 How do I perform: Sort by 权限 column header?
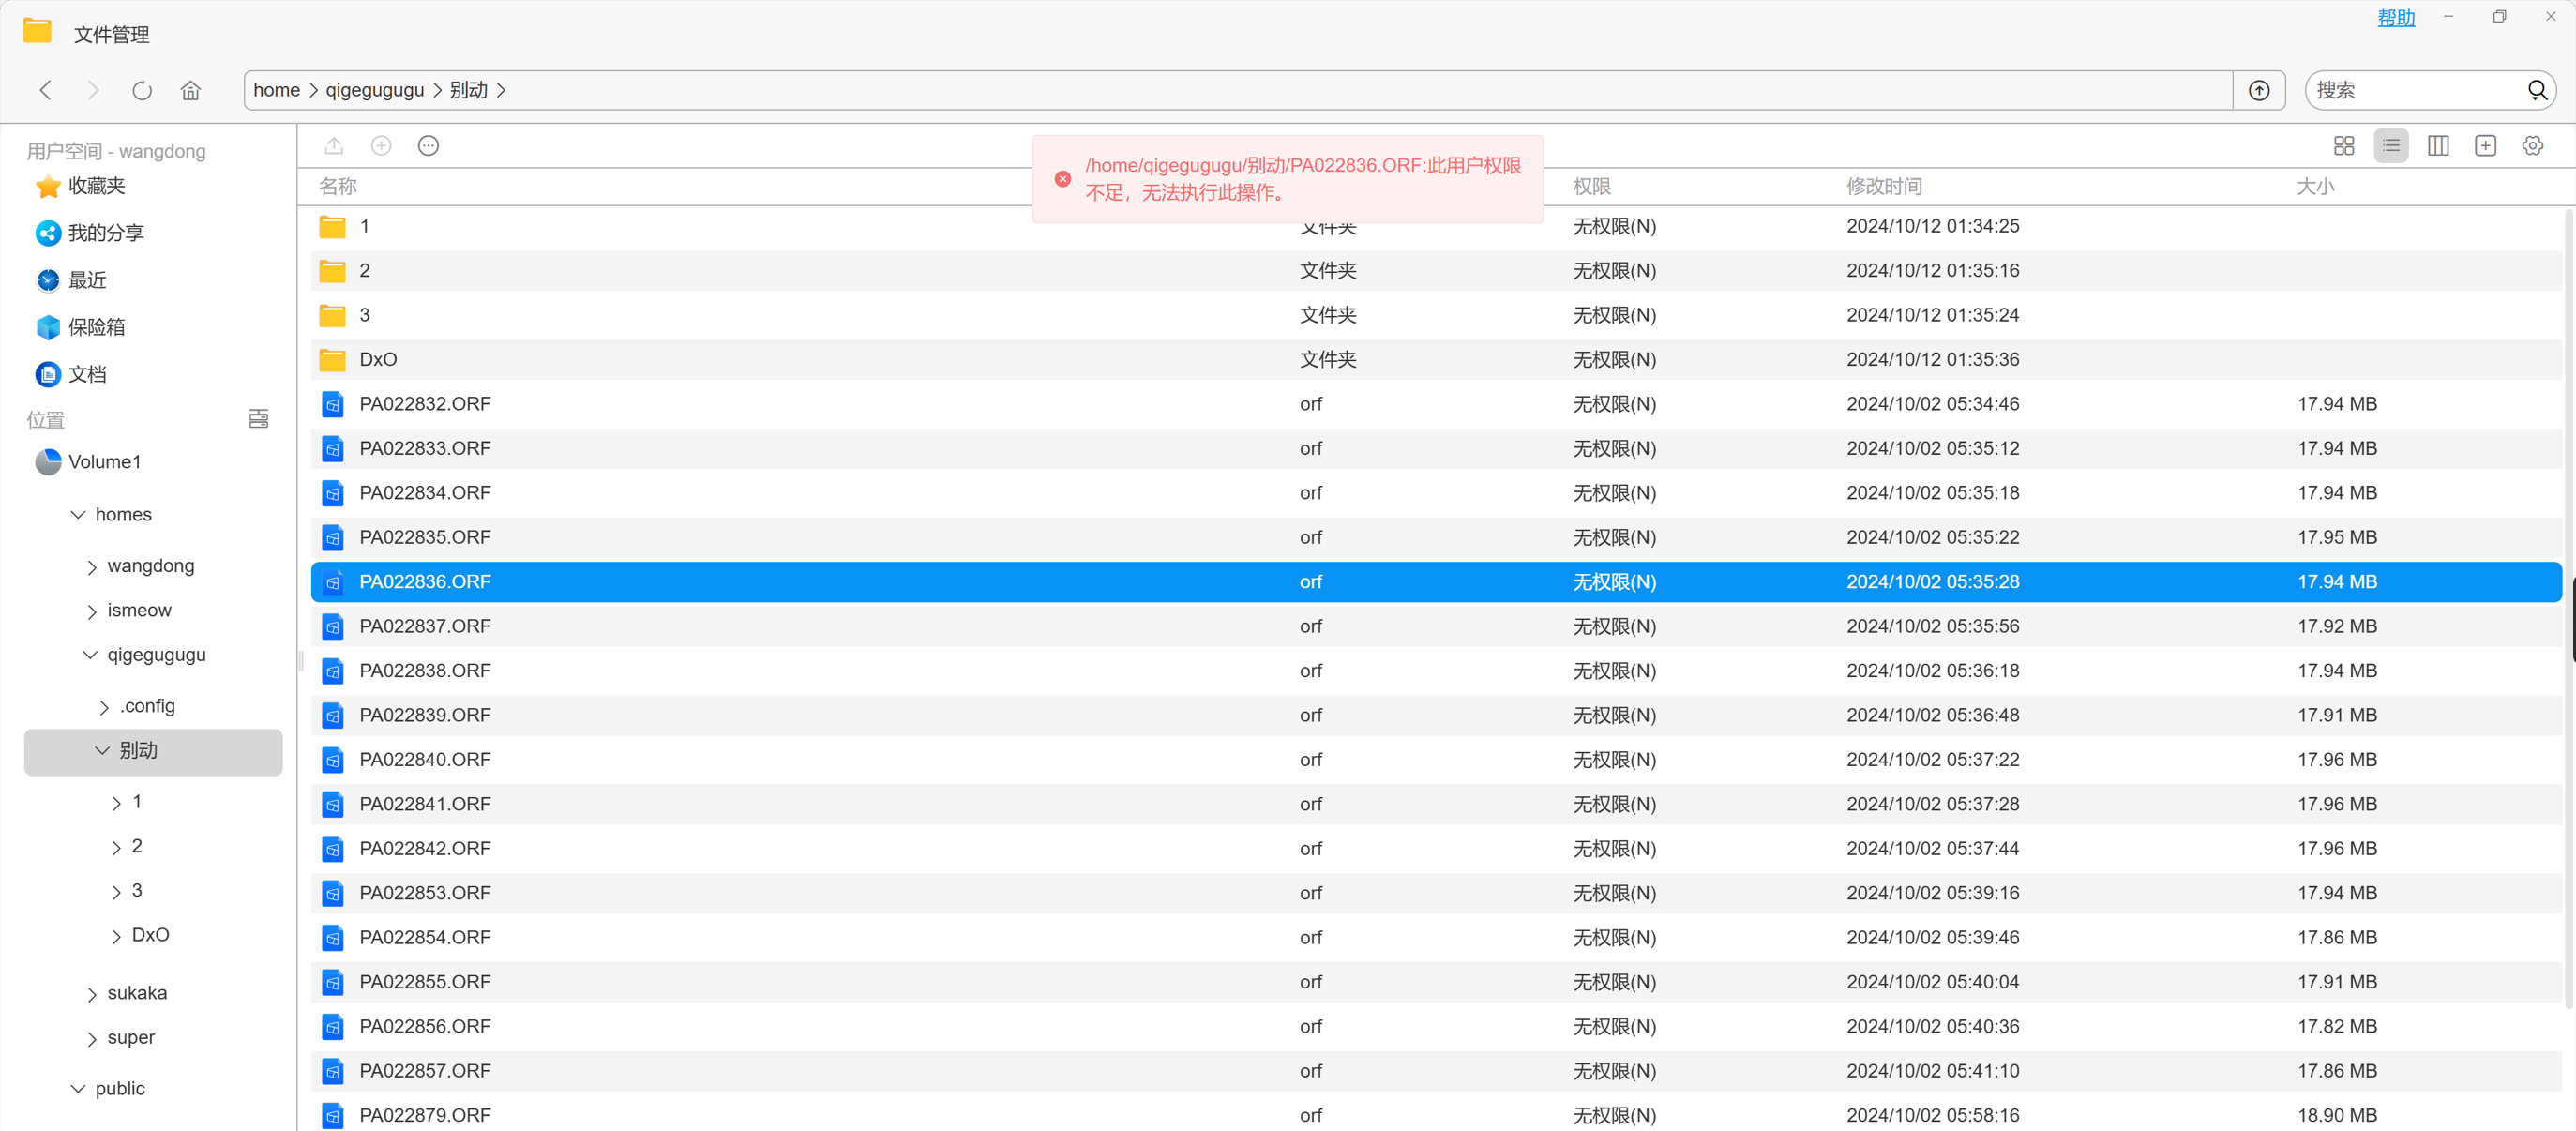[1592, 186]
